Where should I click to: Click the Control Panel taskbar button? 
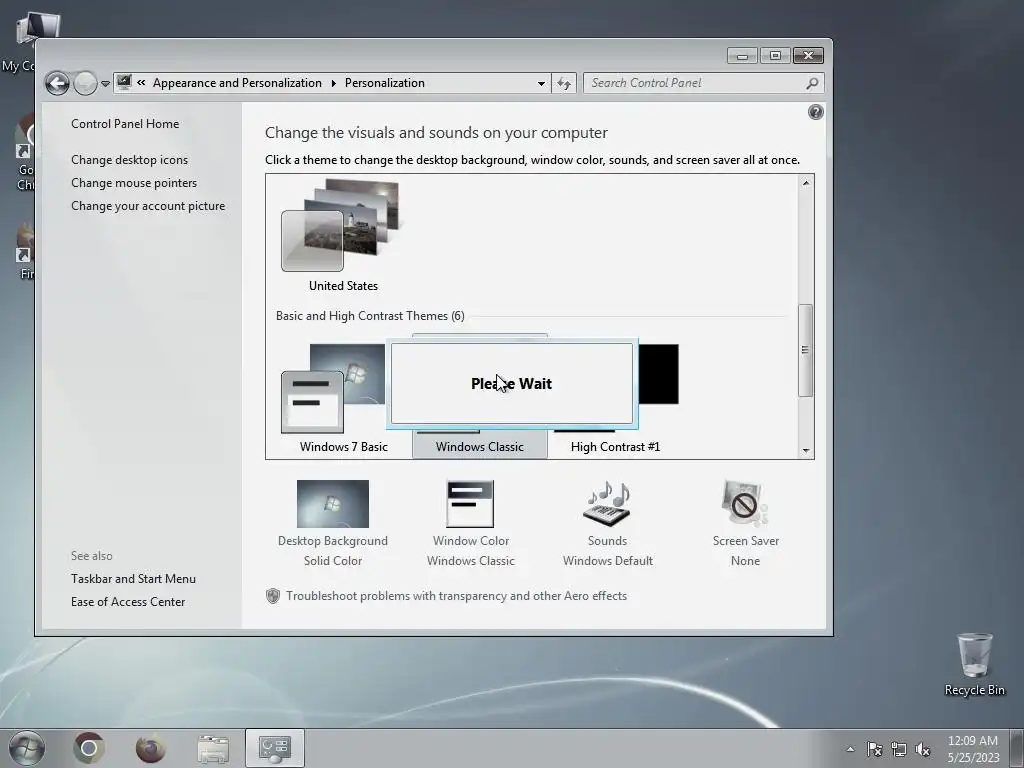pos(275,748)
